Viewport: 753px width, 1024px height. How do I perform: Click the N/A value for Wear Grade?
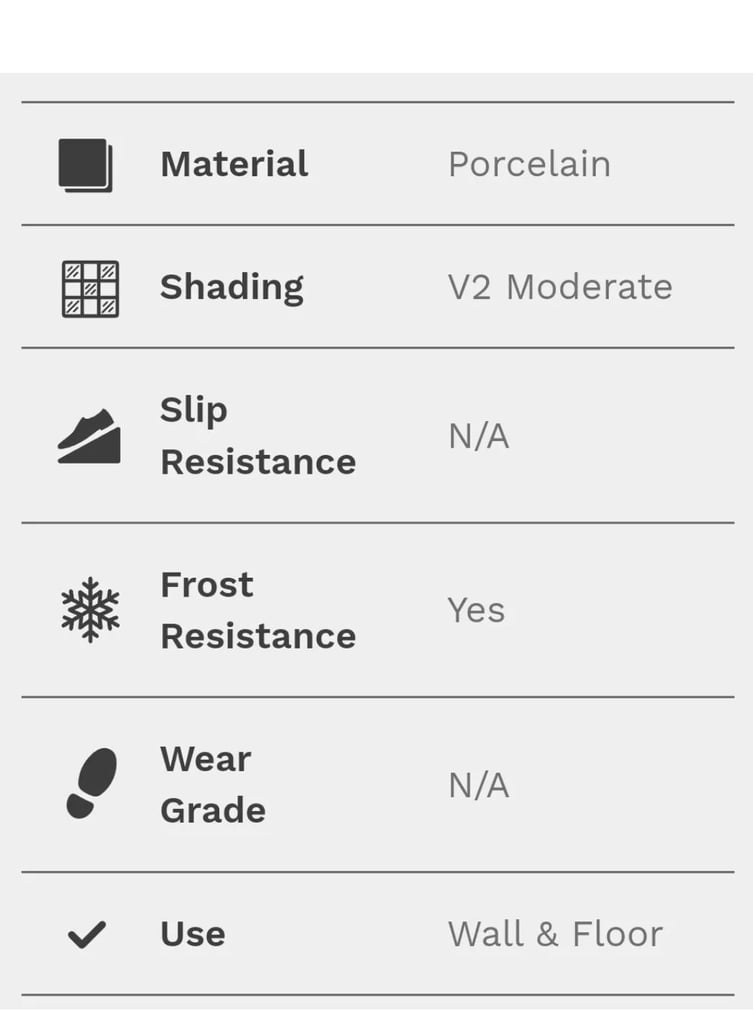coord(479,785)
